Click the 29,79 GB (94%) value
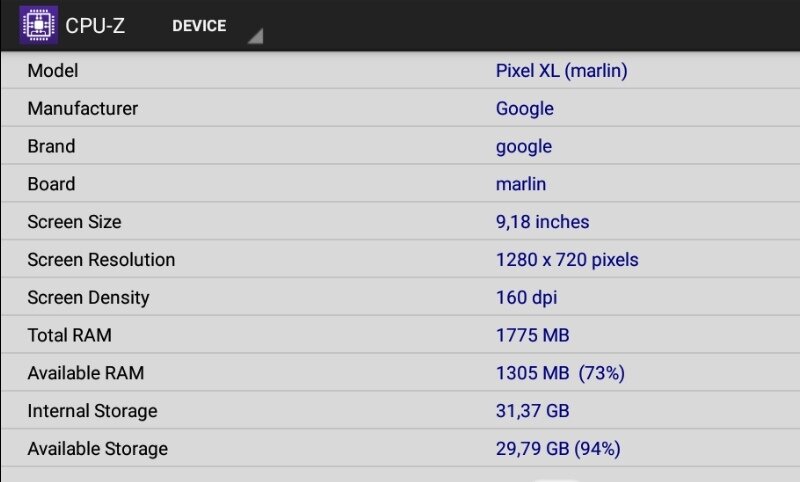 [558, 449]
